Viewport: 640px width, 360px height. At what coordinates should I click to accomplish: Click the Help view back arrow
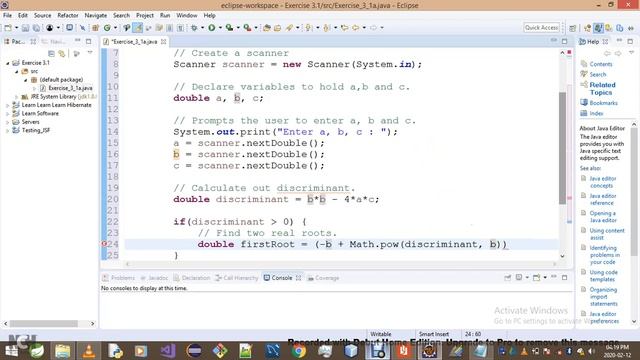[x=607, y=53]
